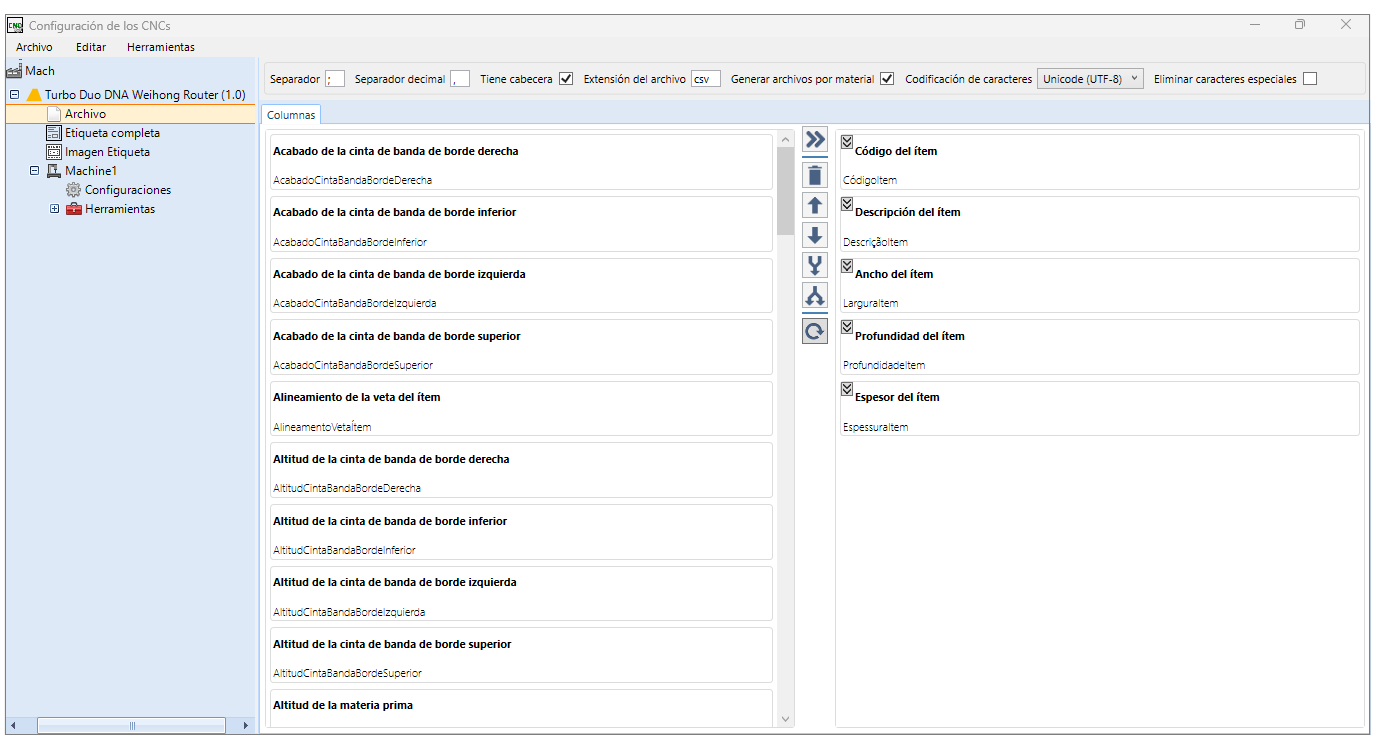Select Acabado de la cinta borde derecha
The height and width of the screenshot is (742, 1378).
pyautogui.click(x=521, y=162)
